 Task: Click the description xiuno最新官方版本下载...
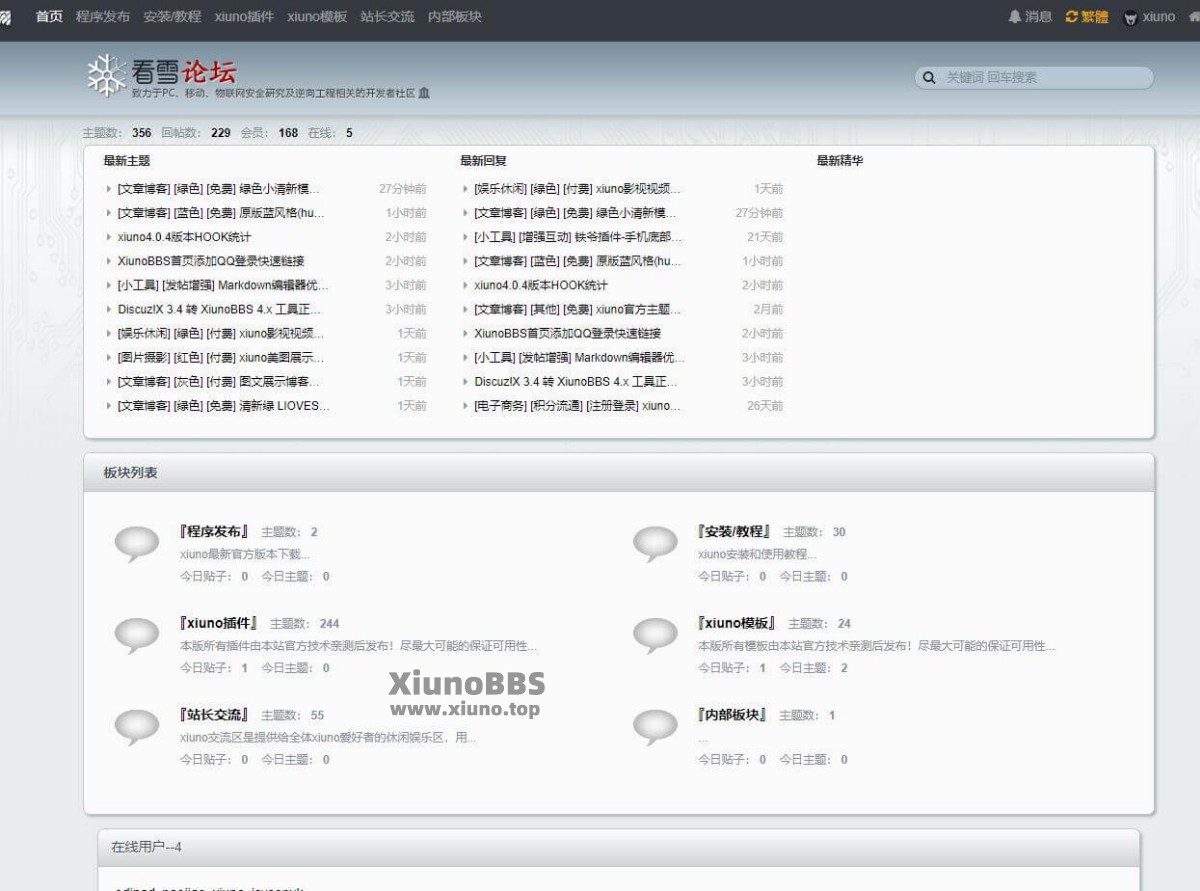tap(245, 554)
